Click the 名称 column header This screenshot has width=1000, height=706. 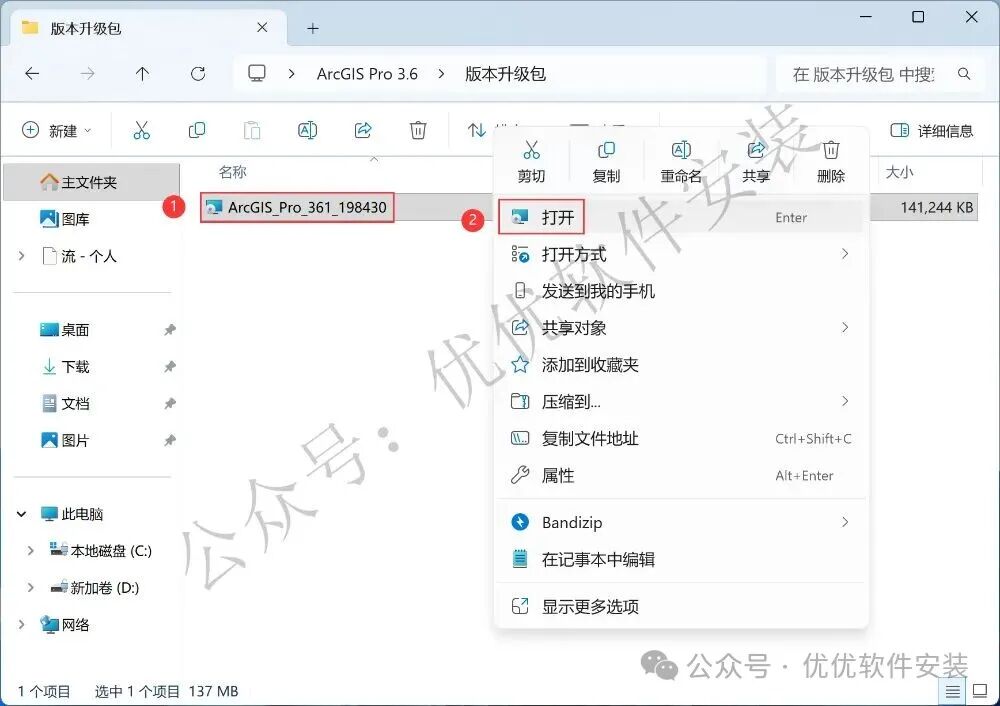pos(232,172)
